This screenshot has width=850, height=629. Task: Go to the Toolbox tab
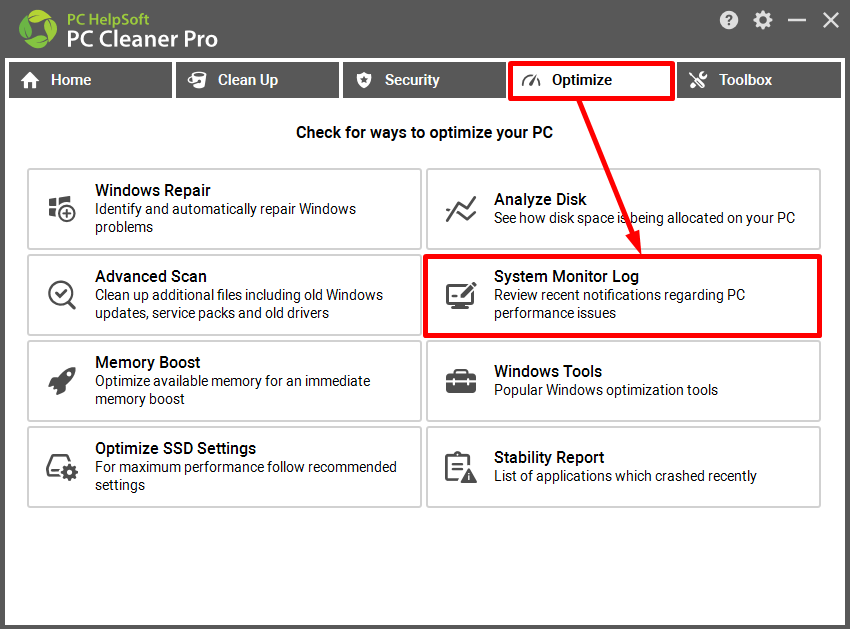(x=759, y=80)
